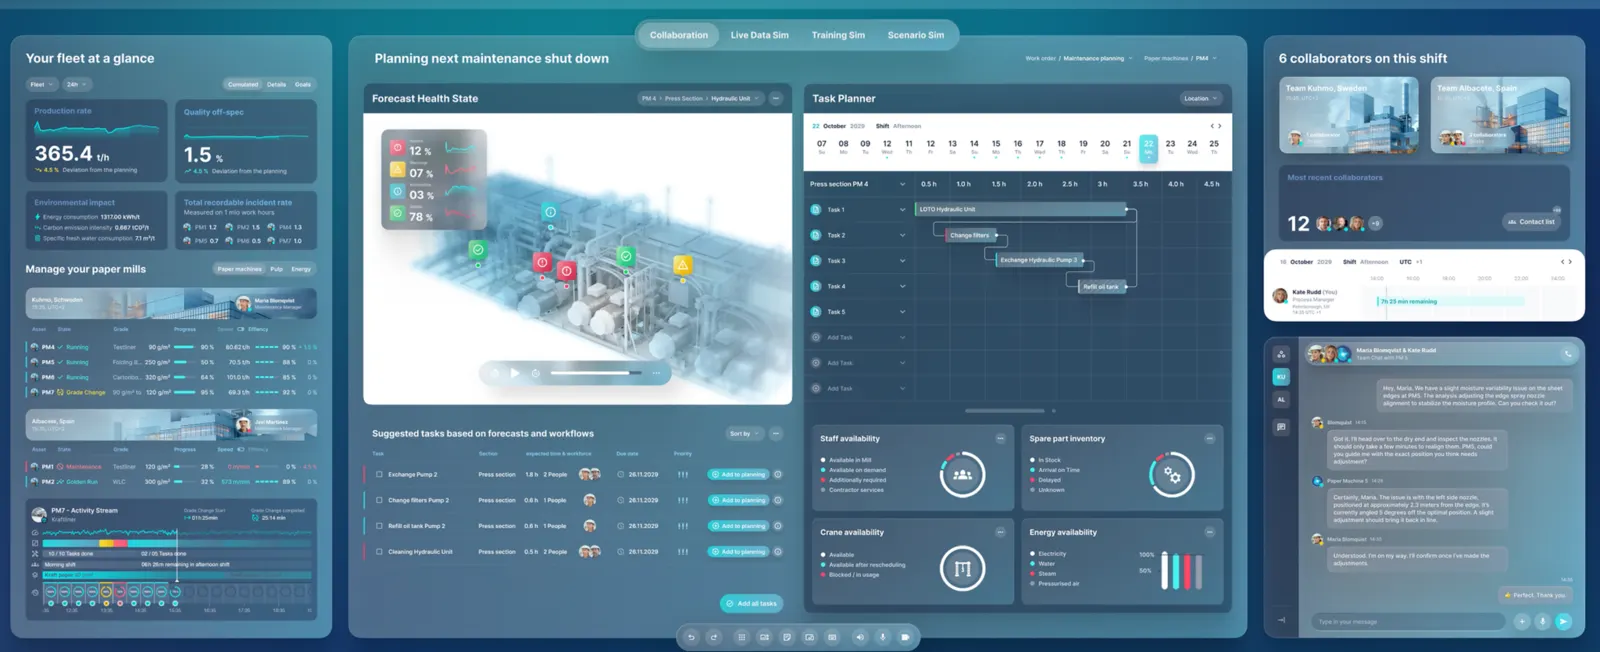Click into the chat message input field
1600x652 pixels.
[x=1408, y=622]
